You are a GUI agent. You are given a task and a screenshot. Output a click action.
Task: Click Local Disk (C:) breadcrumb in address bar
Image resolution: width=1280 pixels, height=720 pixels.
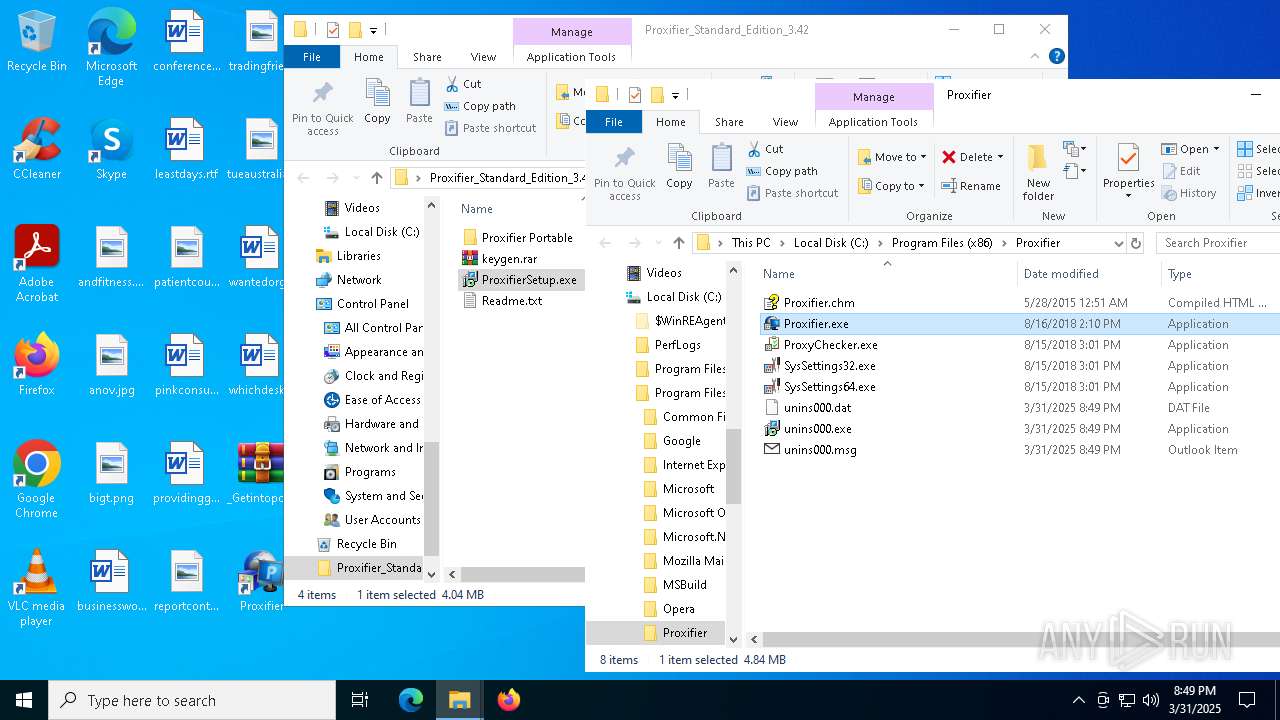[x=831, y=243]
